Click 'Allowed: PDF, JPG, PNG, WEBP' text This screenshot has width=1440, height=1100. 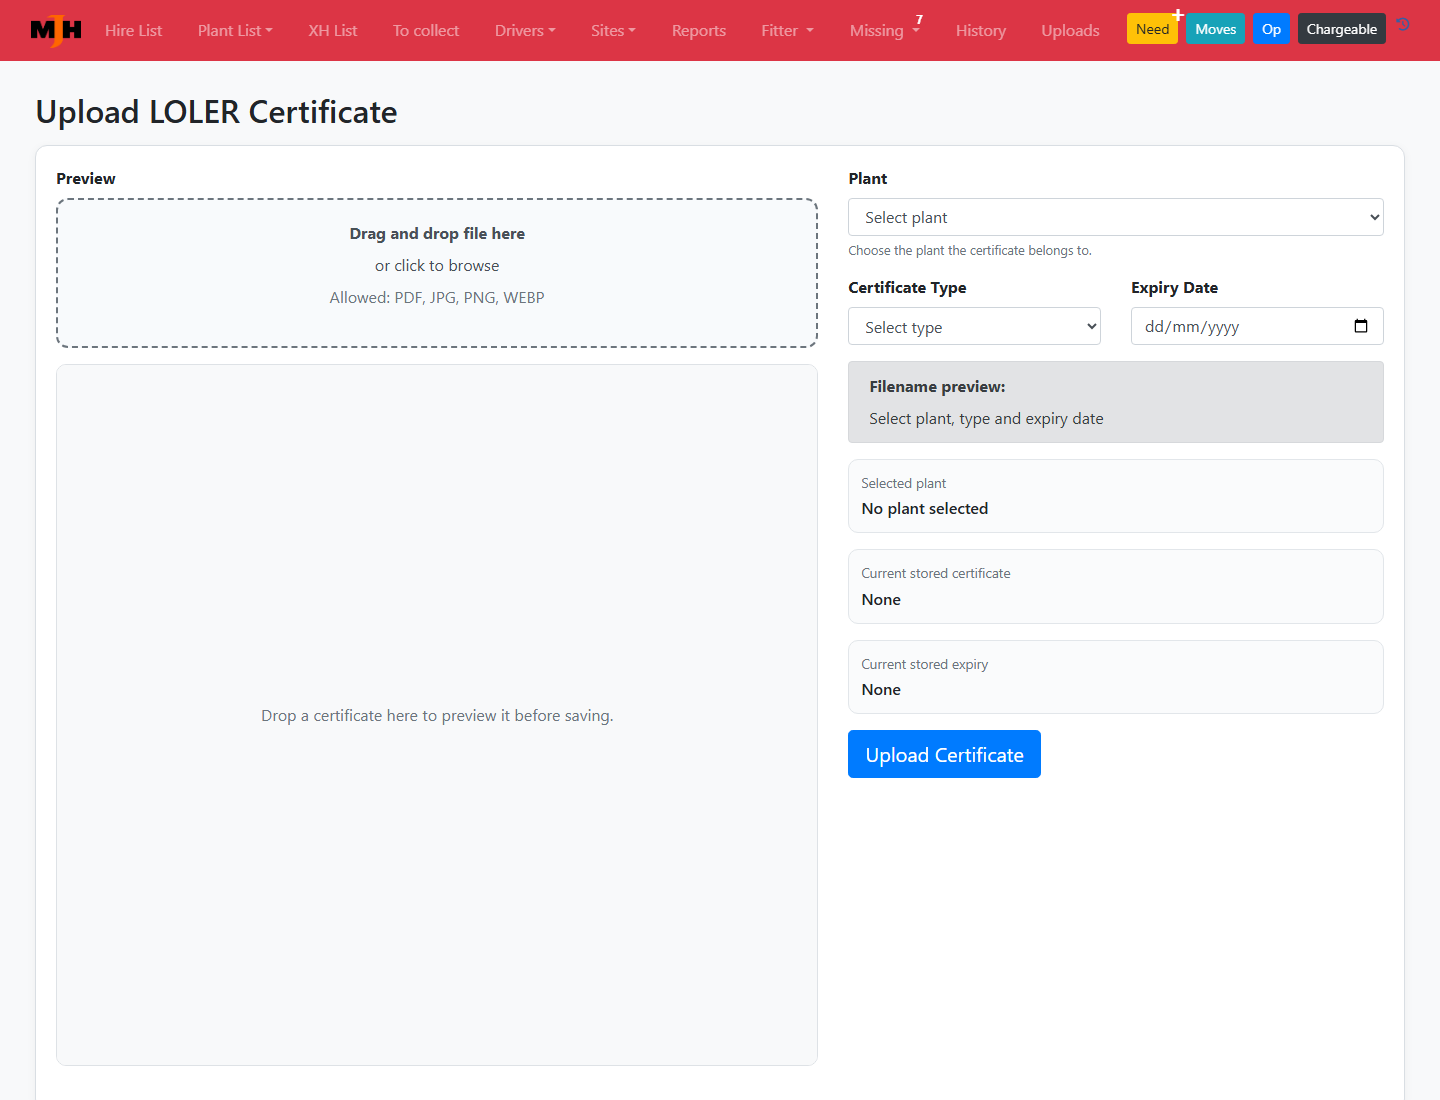pos(437,298)
